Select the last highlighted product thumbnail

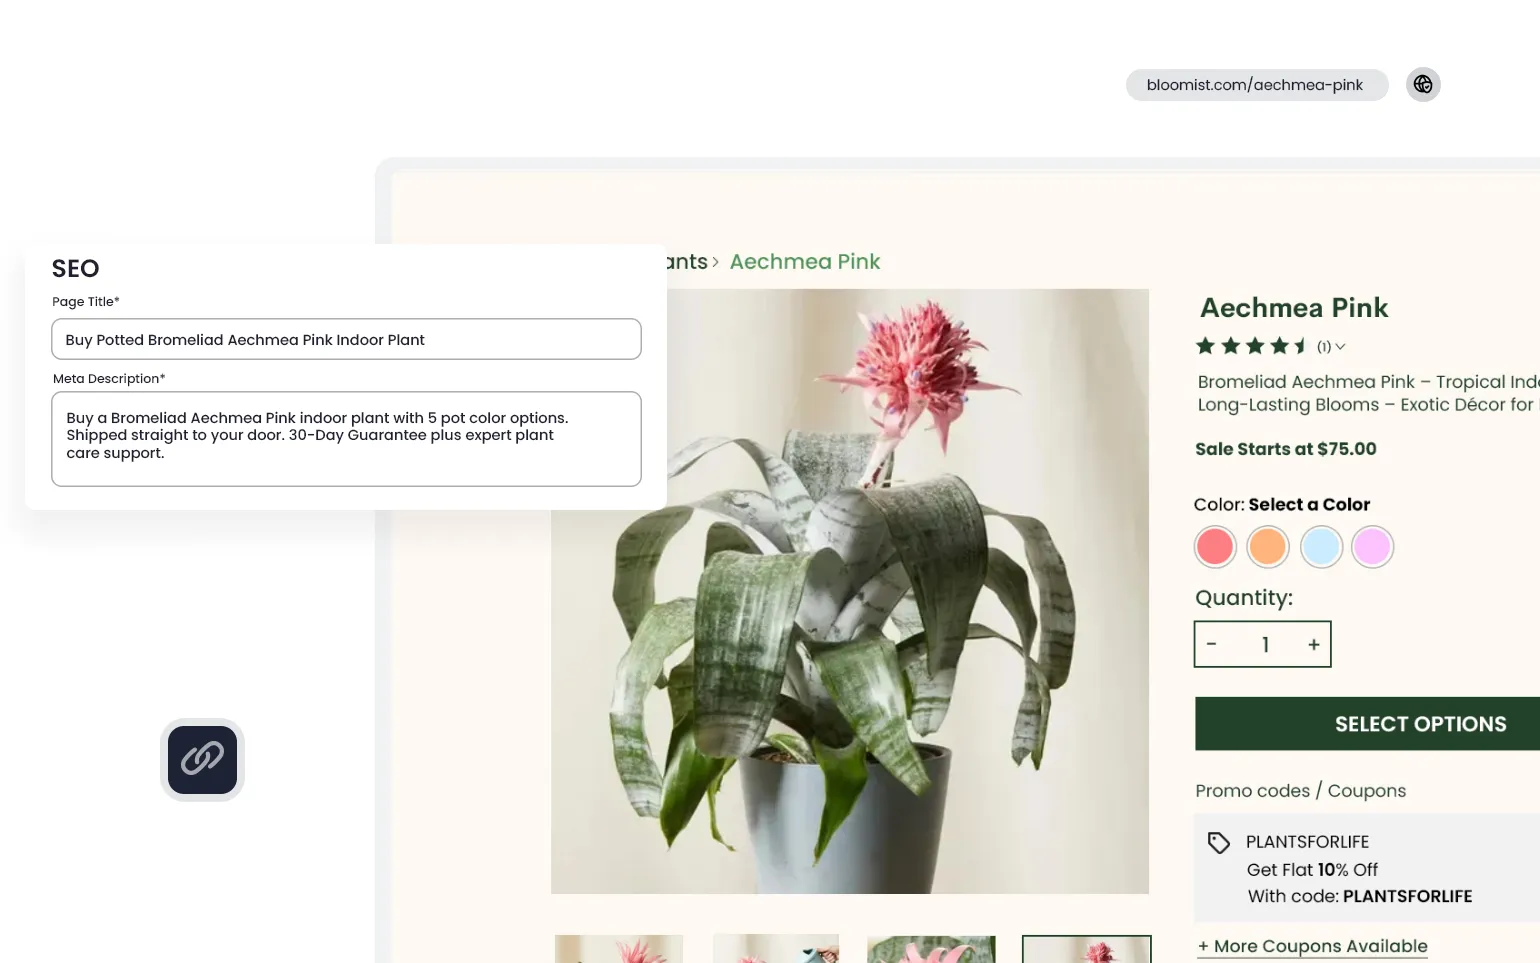[x=1086, y=949]
